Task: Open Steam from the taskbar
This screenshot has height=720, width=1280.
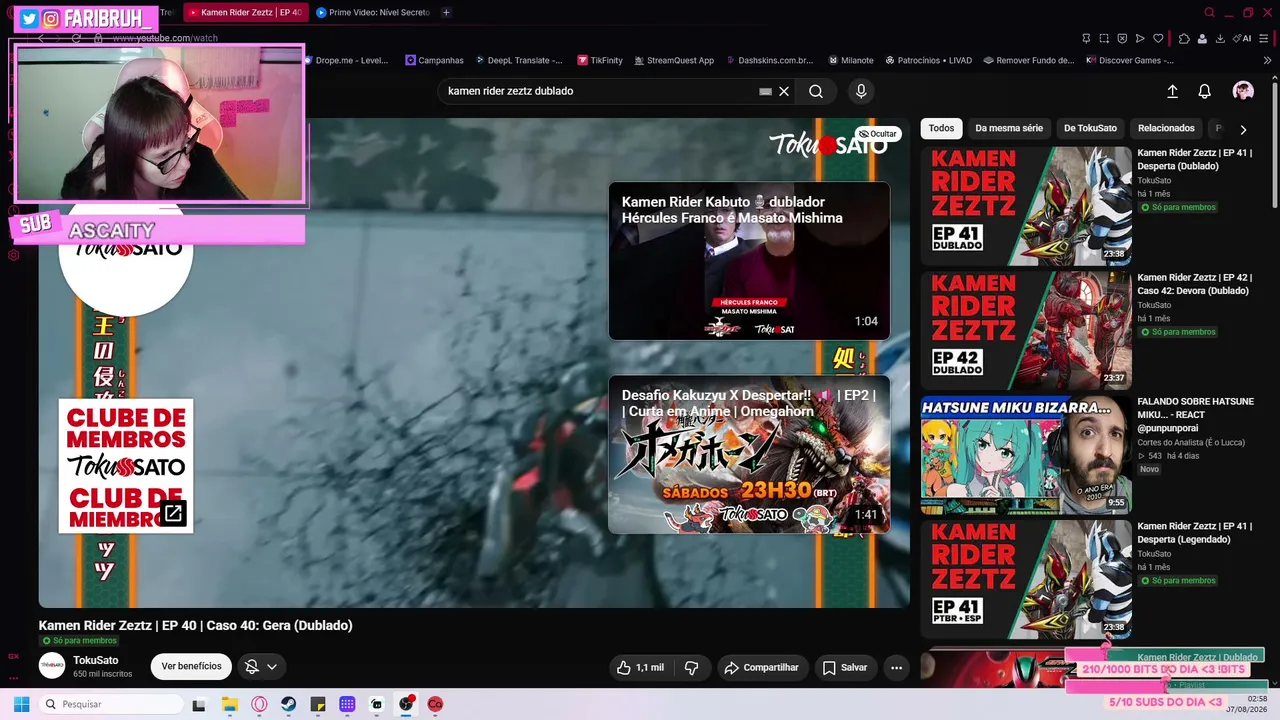Action: pos(288,704)
